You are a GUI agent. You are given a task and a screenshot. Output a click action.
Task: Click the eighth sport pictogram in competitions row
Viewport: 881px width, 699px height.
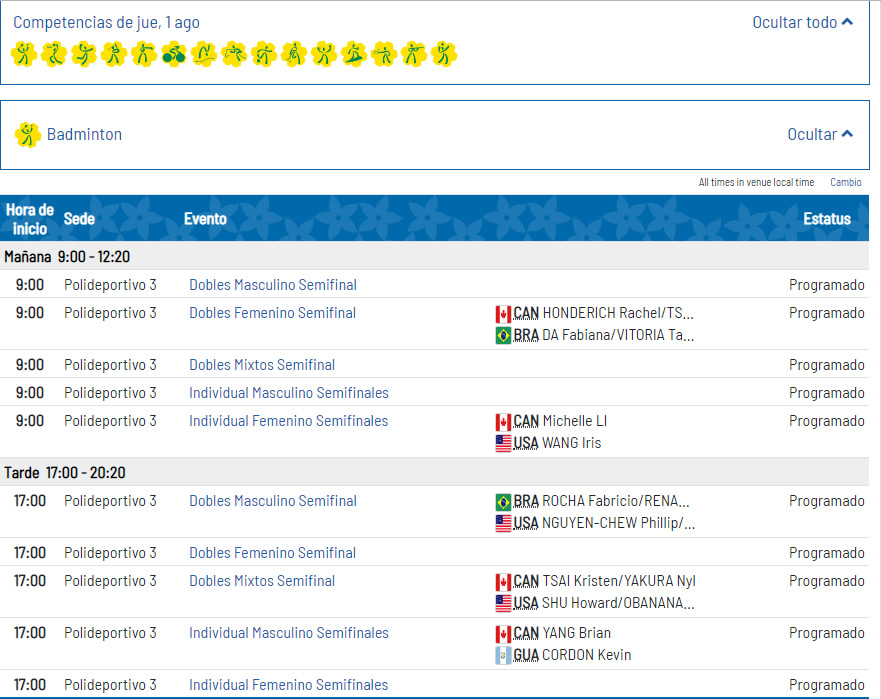(234, 55)
